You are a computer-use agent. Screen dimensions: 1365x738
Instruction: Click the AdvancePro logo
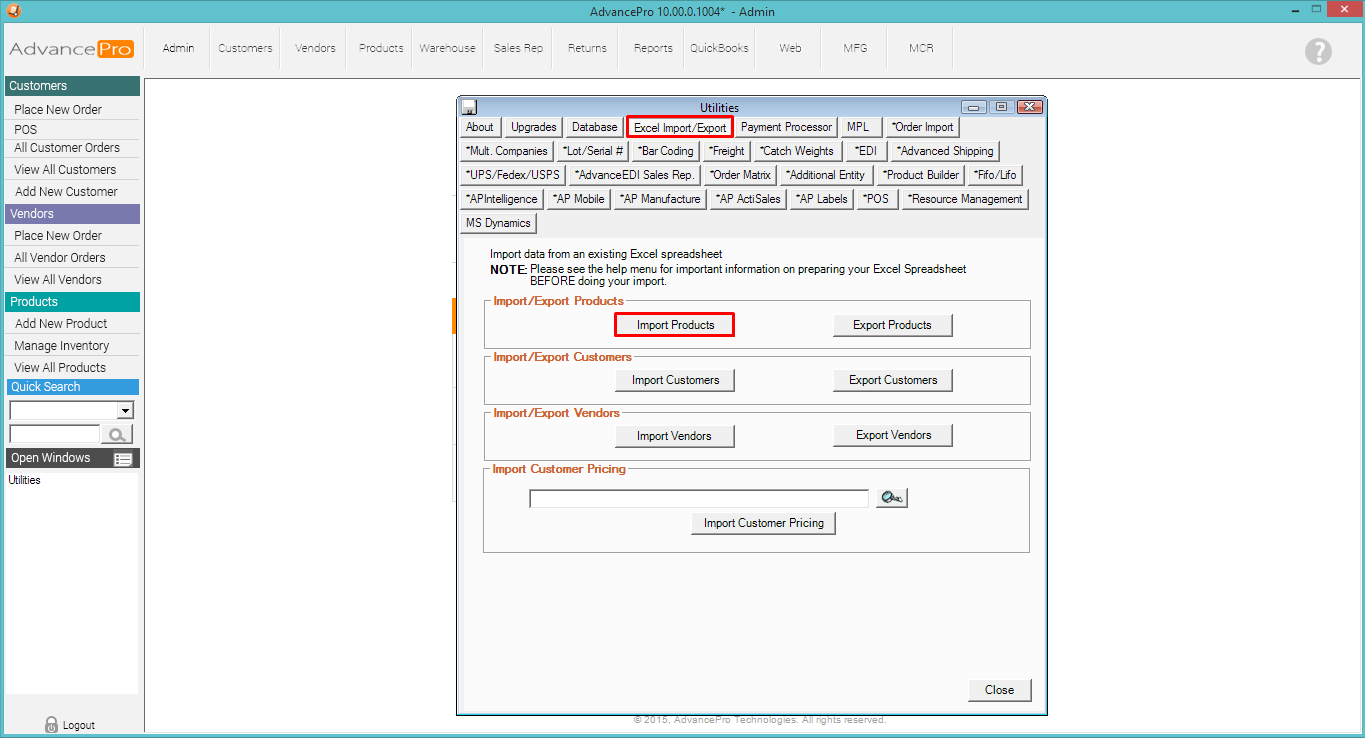coord(71,49)
